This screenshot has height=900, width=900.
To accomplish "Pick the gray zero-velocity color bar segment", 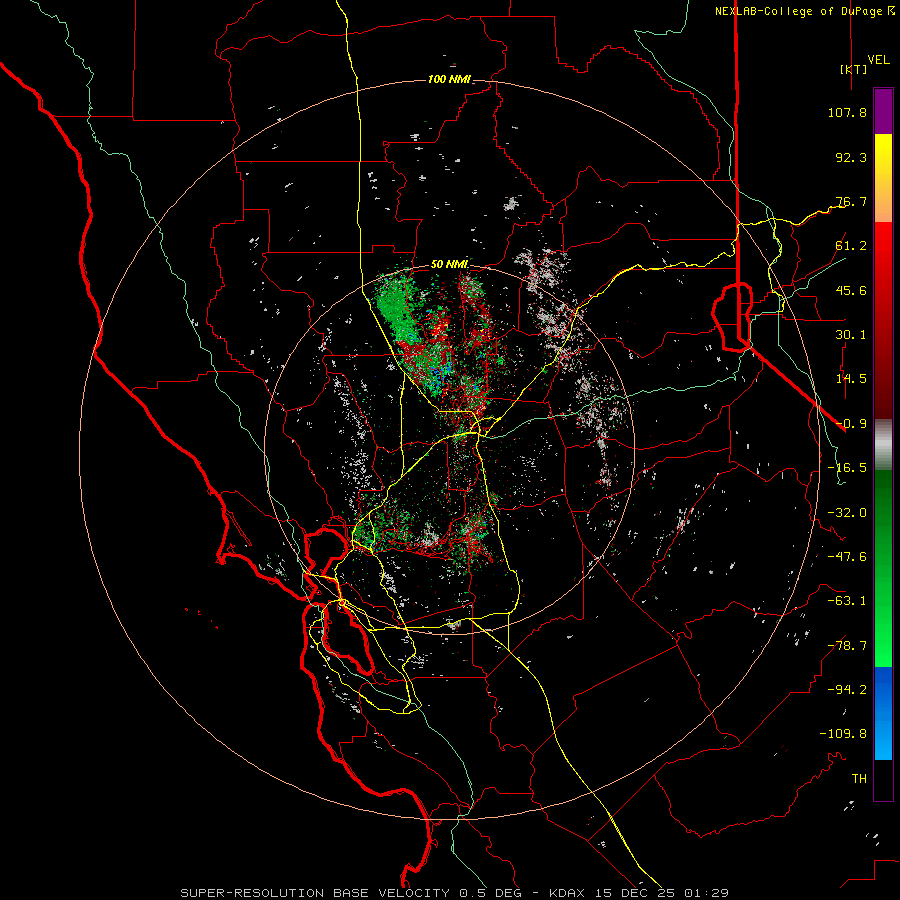I will coord(883,445).
